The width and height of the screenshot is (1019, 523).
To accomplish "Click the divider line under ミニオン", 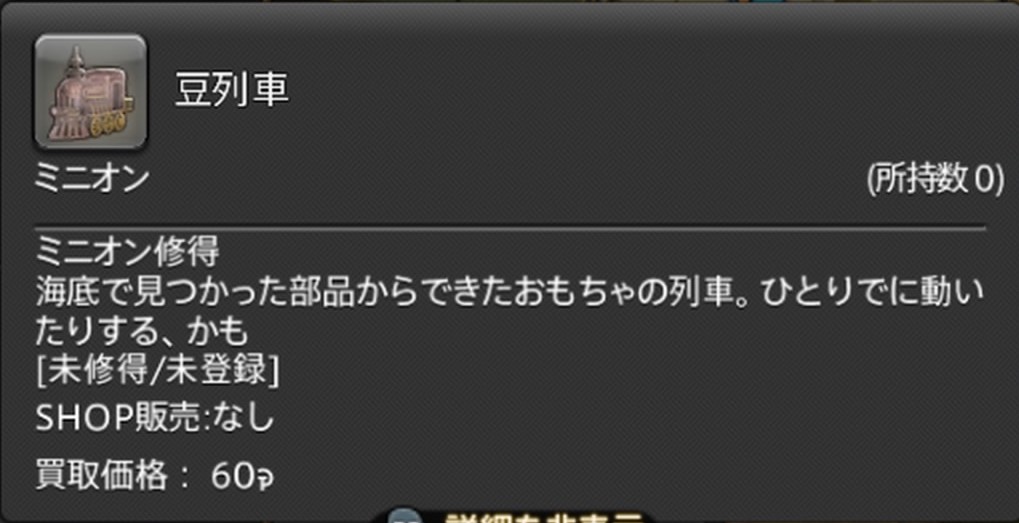I will [510, 228].
